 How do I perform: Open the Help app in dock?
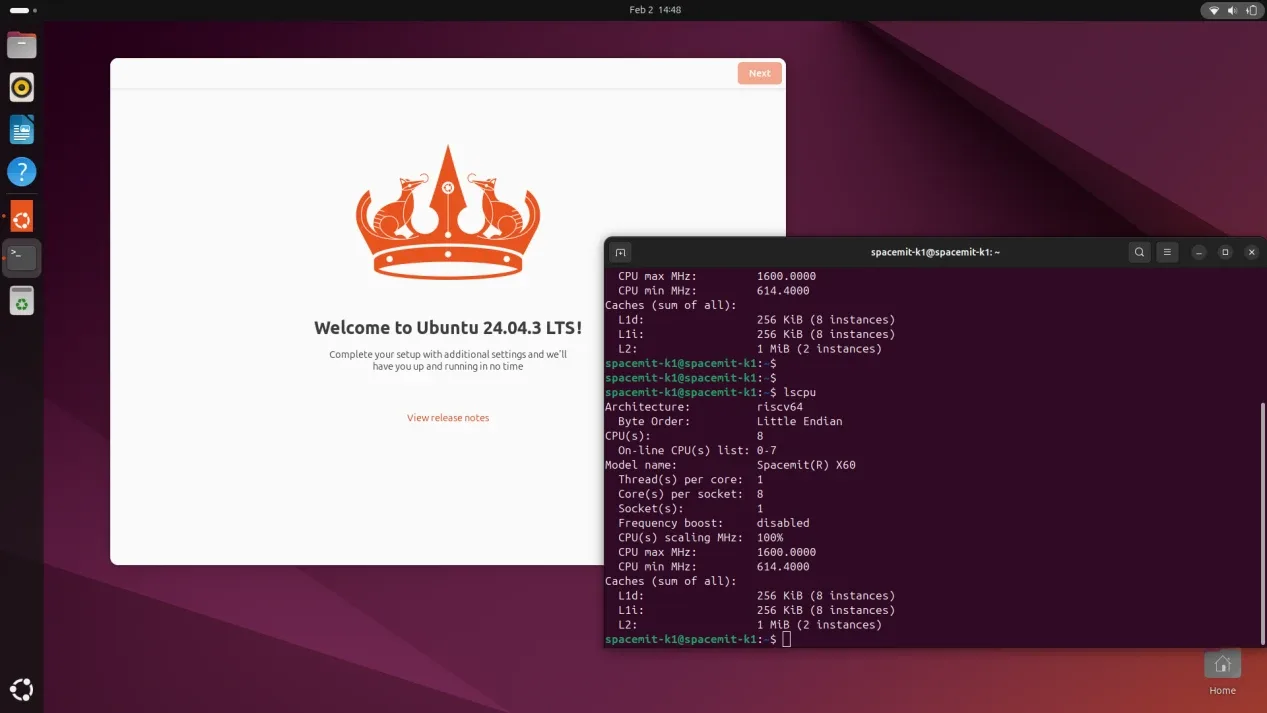(x=21, y=171)
